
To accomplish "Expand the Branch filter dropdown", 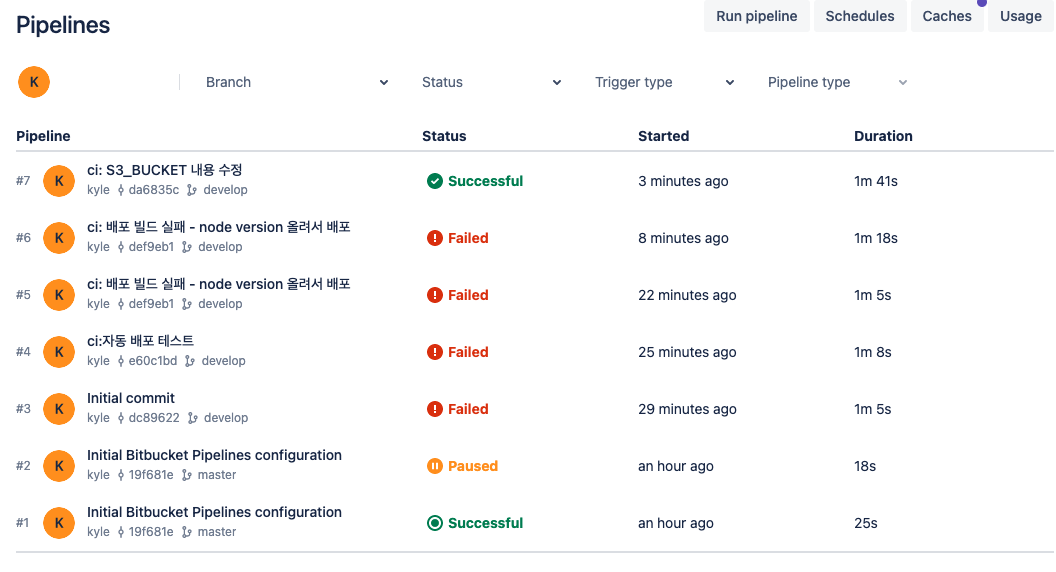I will click(x=296, y=82).
